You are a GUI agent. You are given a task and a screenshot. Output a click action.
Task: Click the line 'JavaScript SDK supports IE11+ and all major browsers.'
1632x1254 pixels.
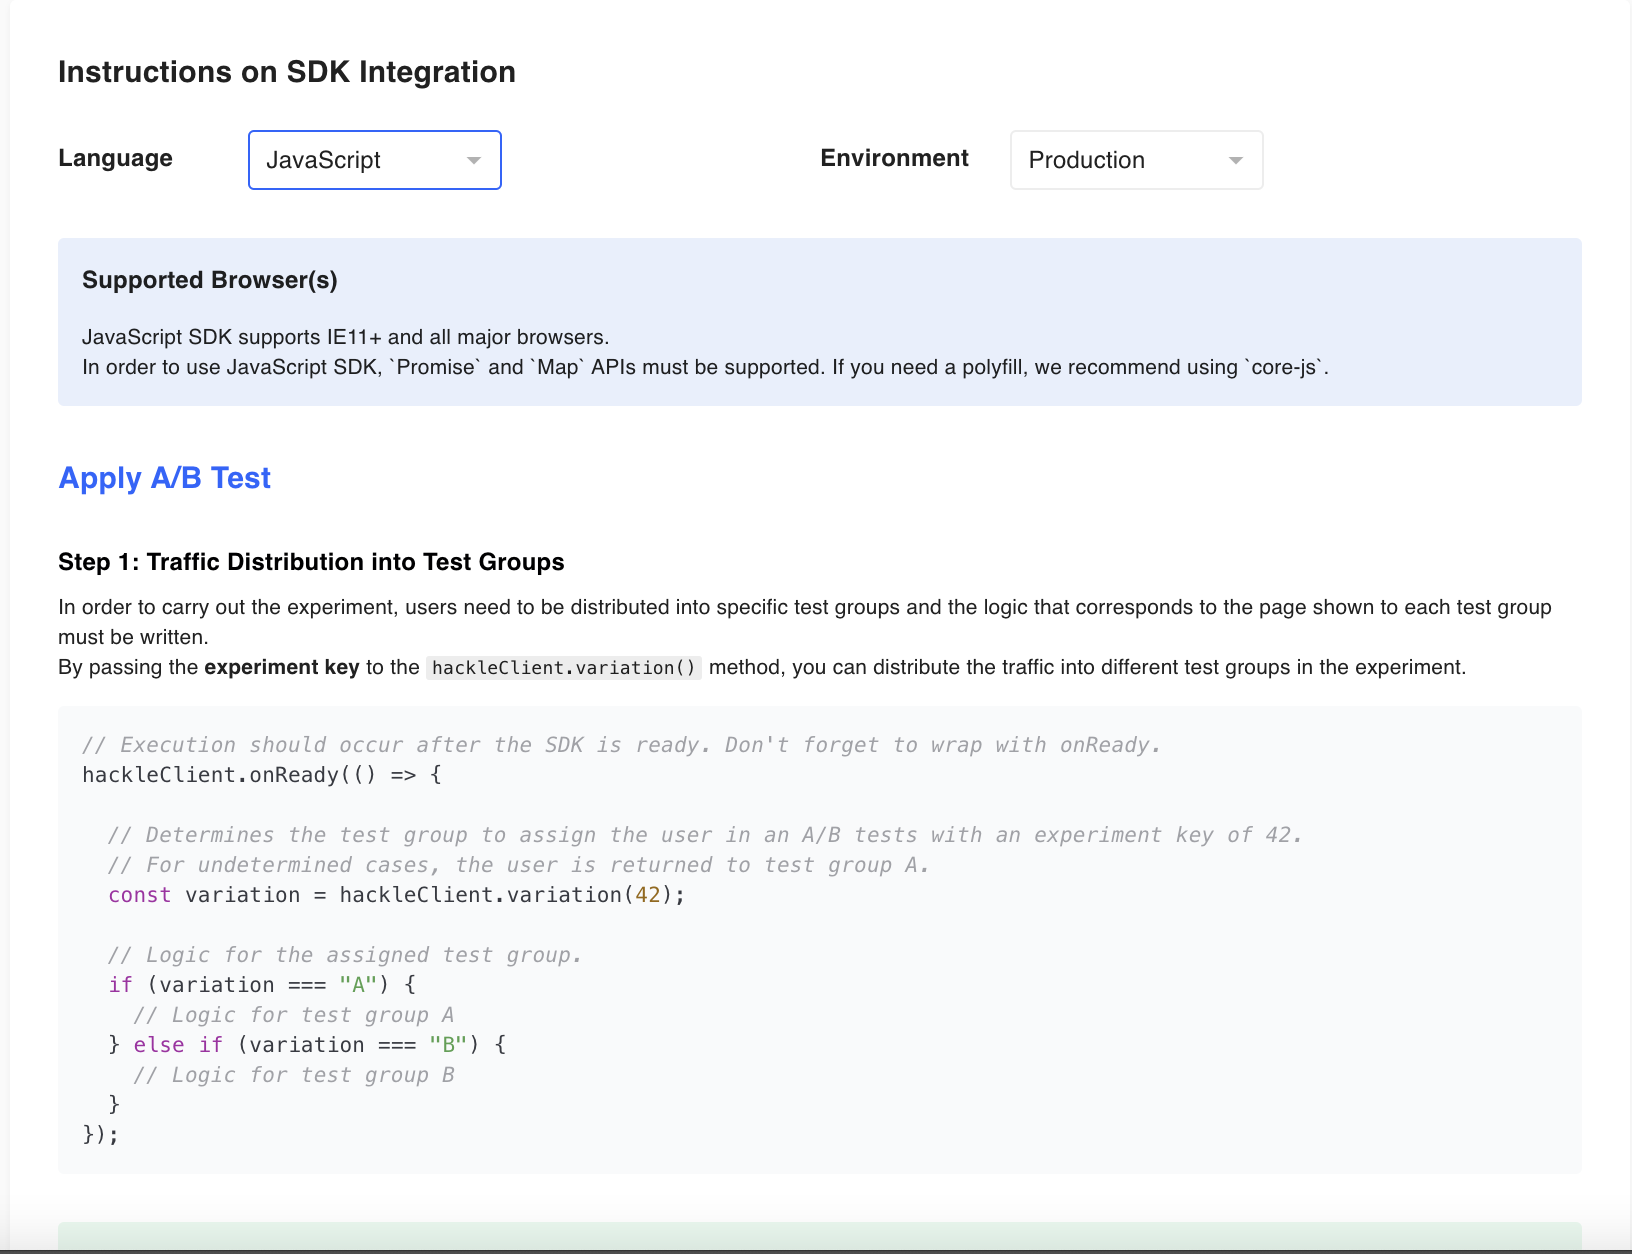click(346, 337)
